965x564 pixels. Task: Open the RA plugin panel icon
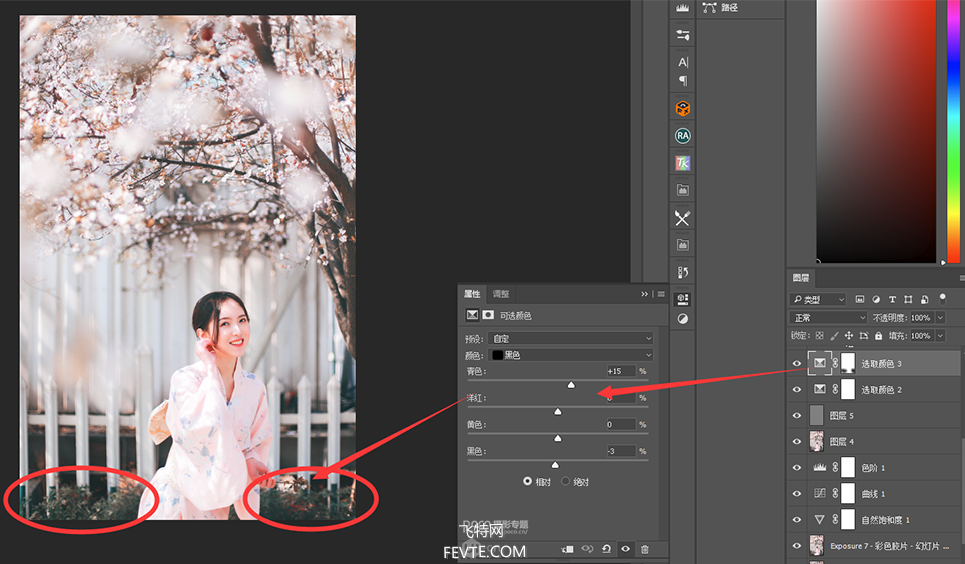[x=683, y=136]
